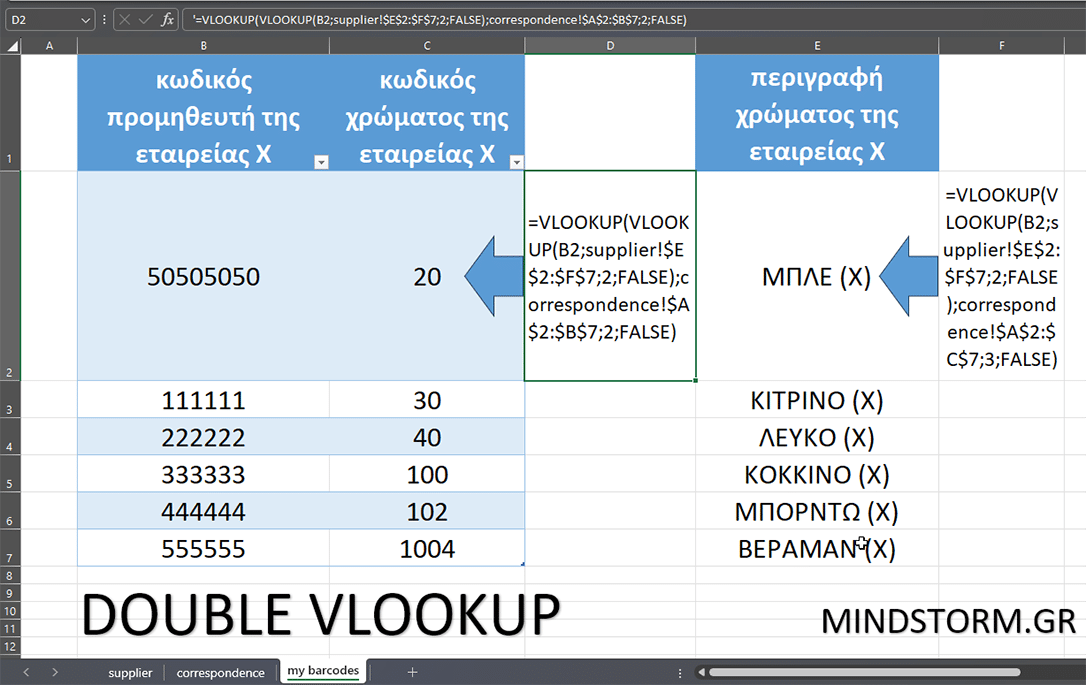Switch to the correspondence sheet tab
Viewport: 1086px width, 685px height.
[220, 673]
